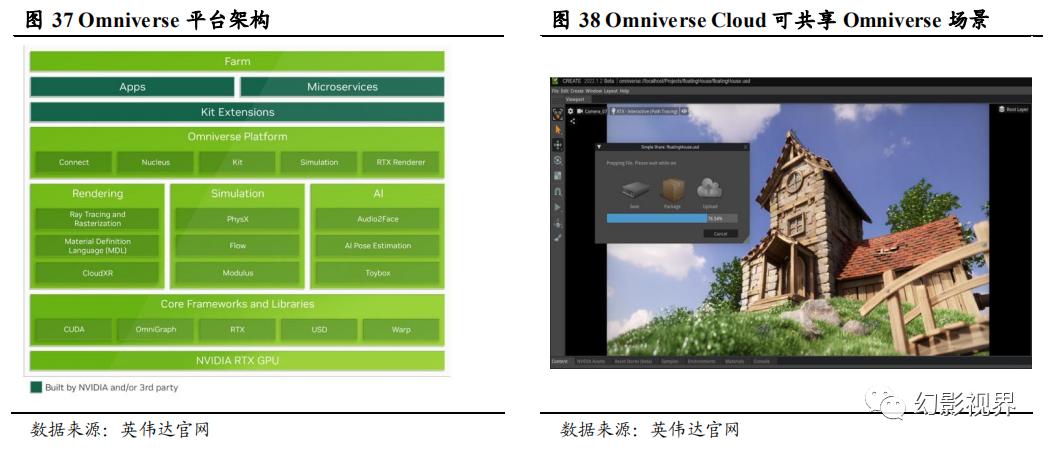Click the Nucleus box
Viewport: 1051px width, 451px height.
[x=156, y=162]
